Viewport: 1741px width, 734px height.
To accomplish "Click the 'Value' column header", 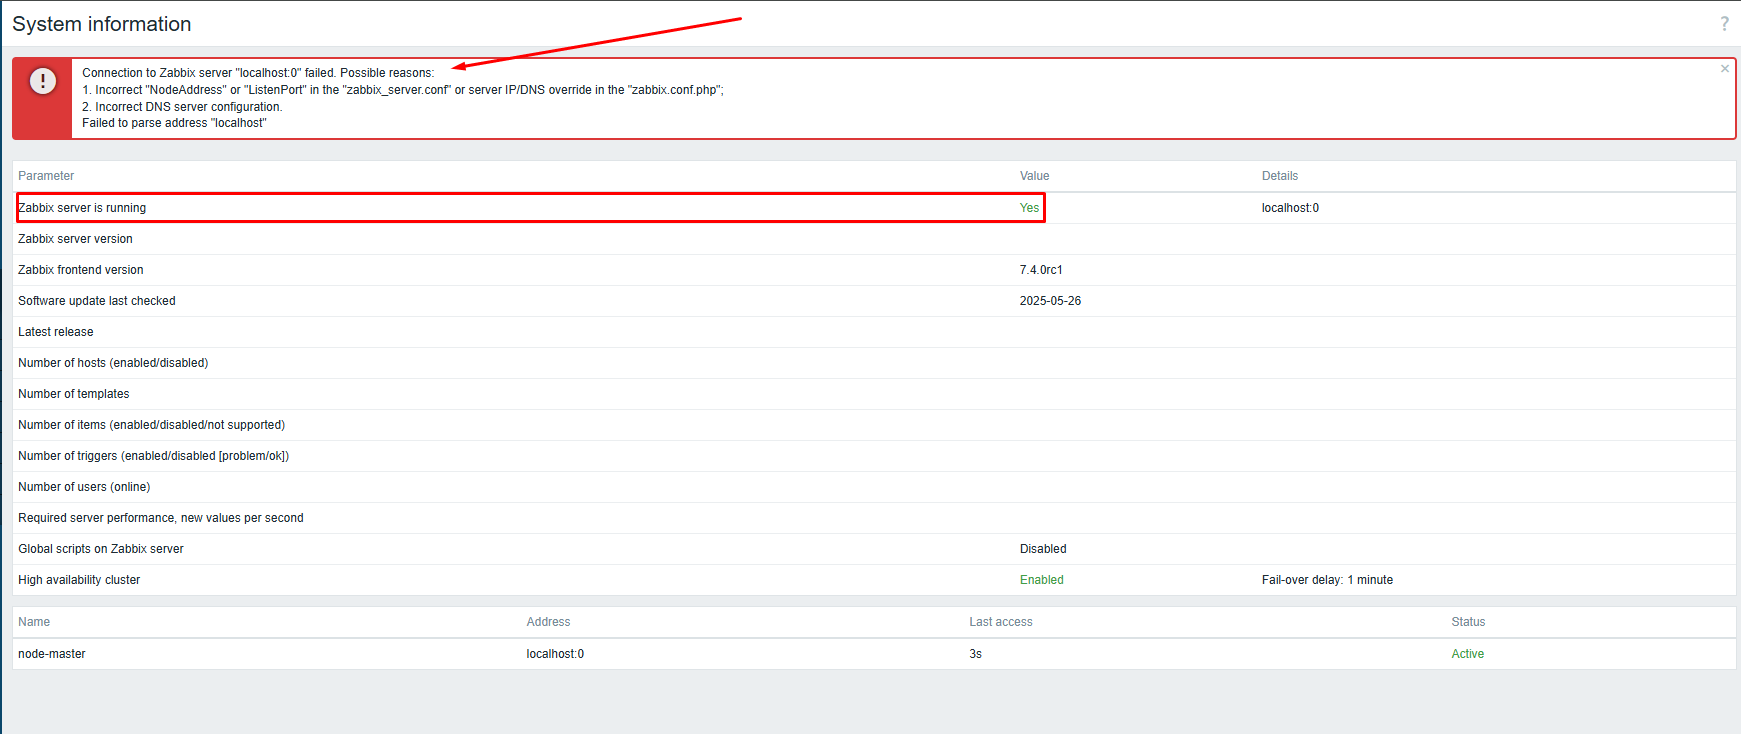I will (x=1034, y=176).
